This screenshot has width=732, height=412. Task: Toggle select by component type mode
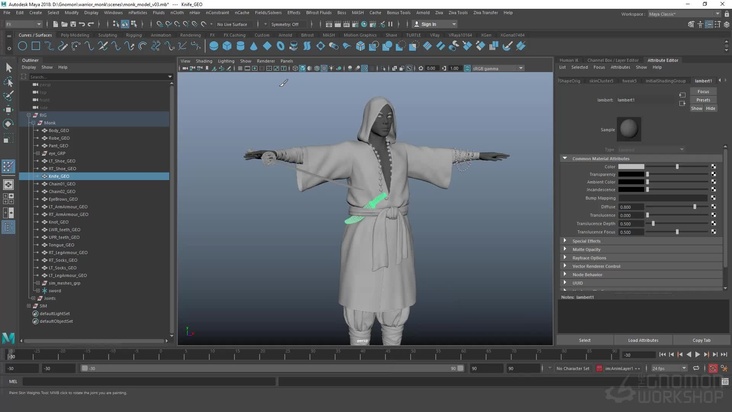tap(134, 24)
